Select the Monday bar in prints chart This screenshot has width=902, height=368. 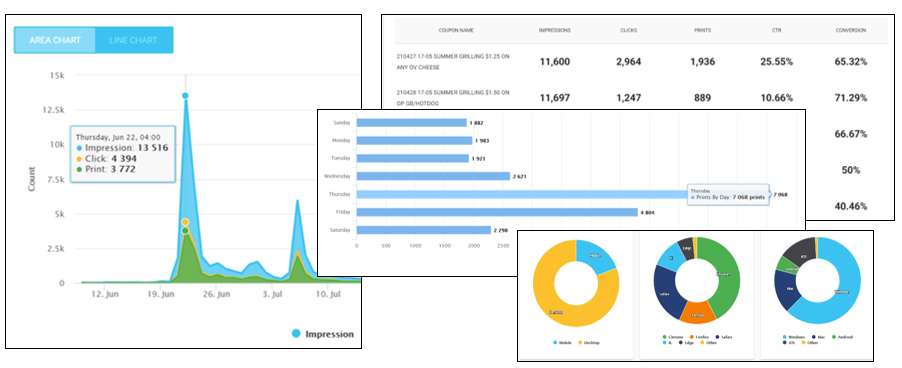coord(414,140)
